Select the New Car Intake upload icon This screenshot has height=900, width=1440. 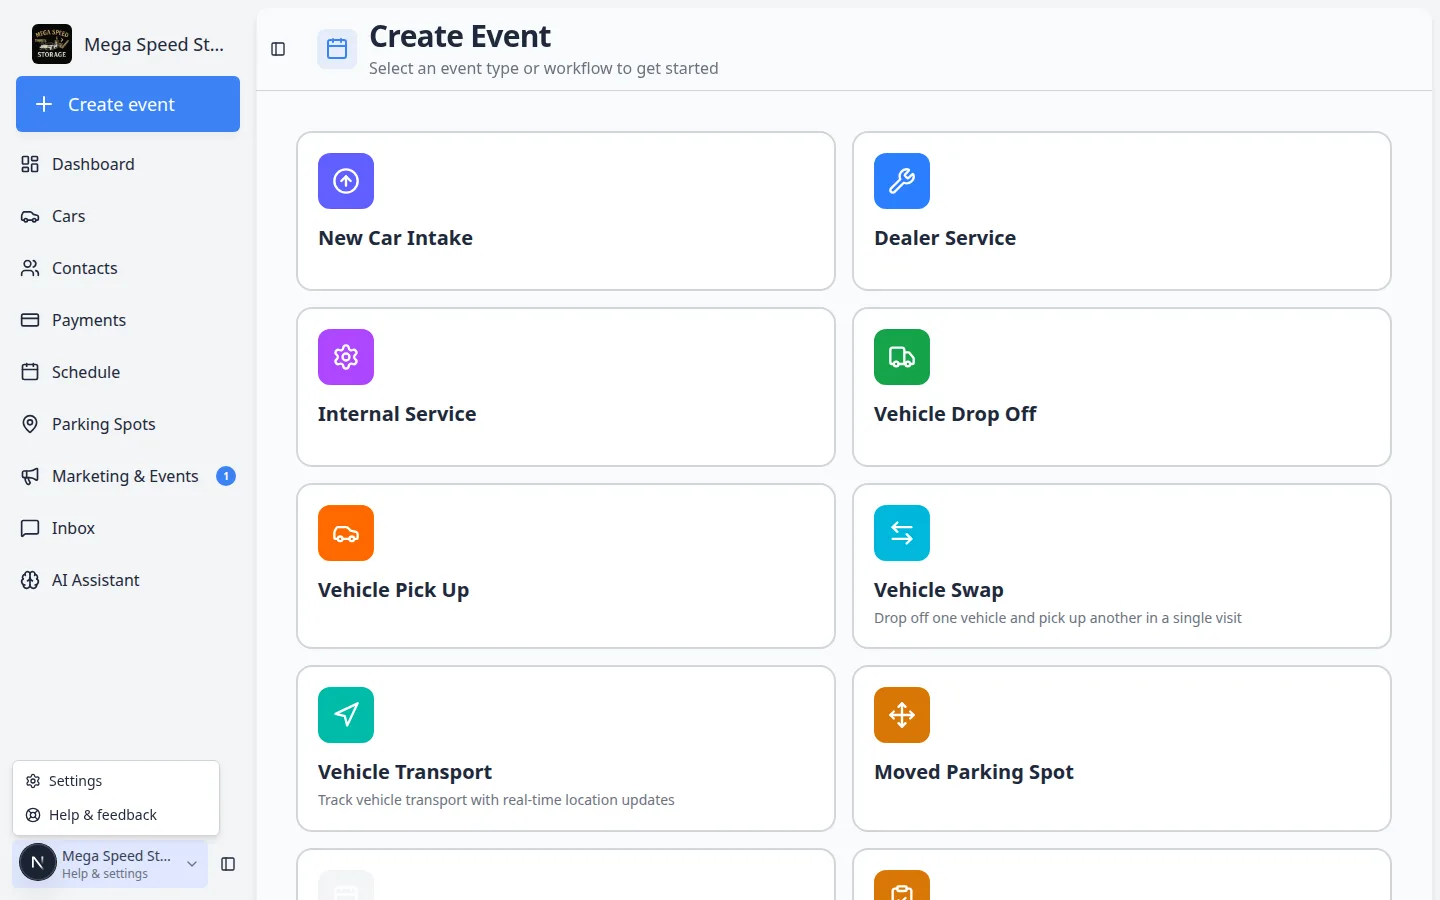346,181
